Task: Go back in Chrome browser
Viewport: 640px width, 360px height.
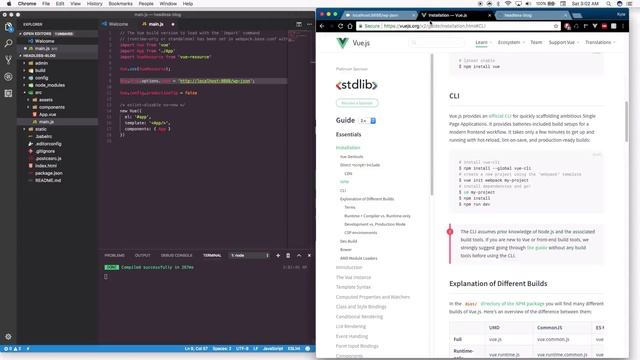Action: (322, 26)
